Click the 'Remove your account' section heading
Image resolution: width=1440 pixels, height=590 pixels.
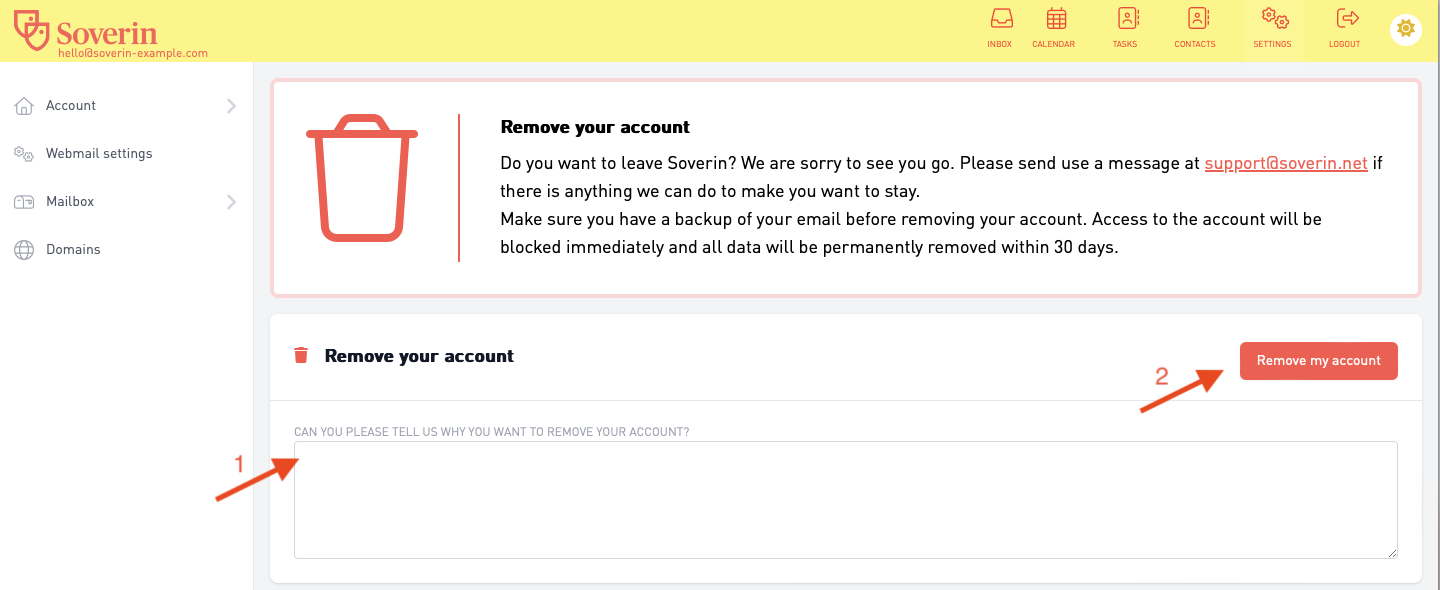[x=419, y=356]
